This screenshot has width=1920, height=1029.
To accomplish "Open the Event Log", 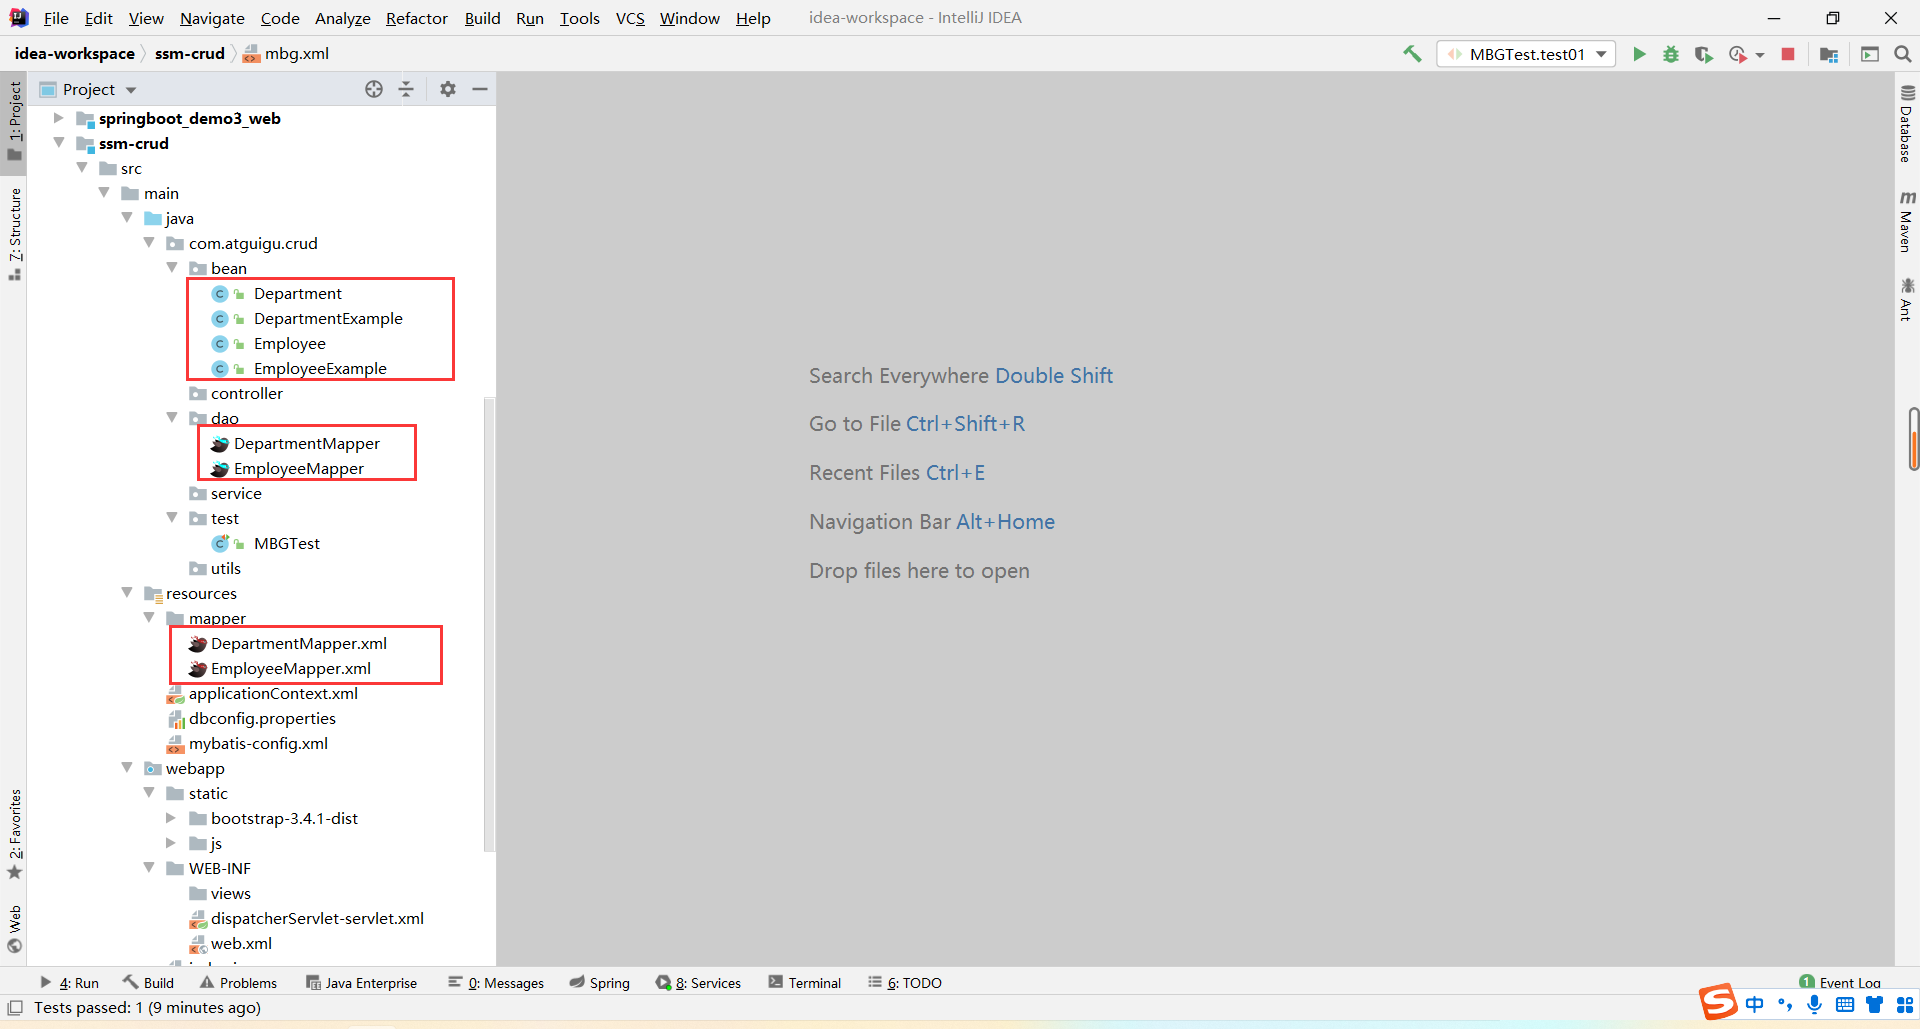I will [x=1840, y=983].
